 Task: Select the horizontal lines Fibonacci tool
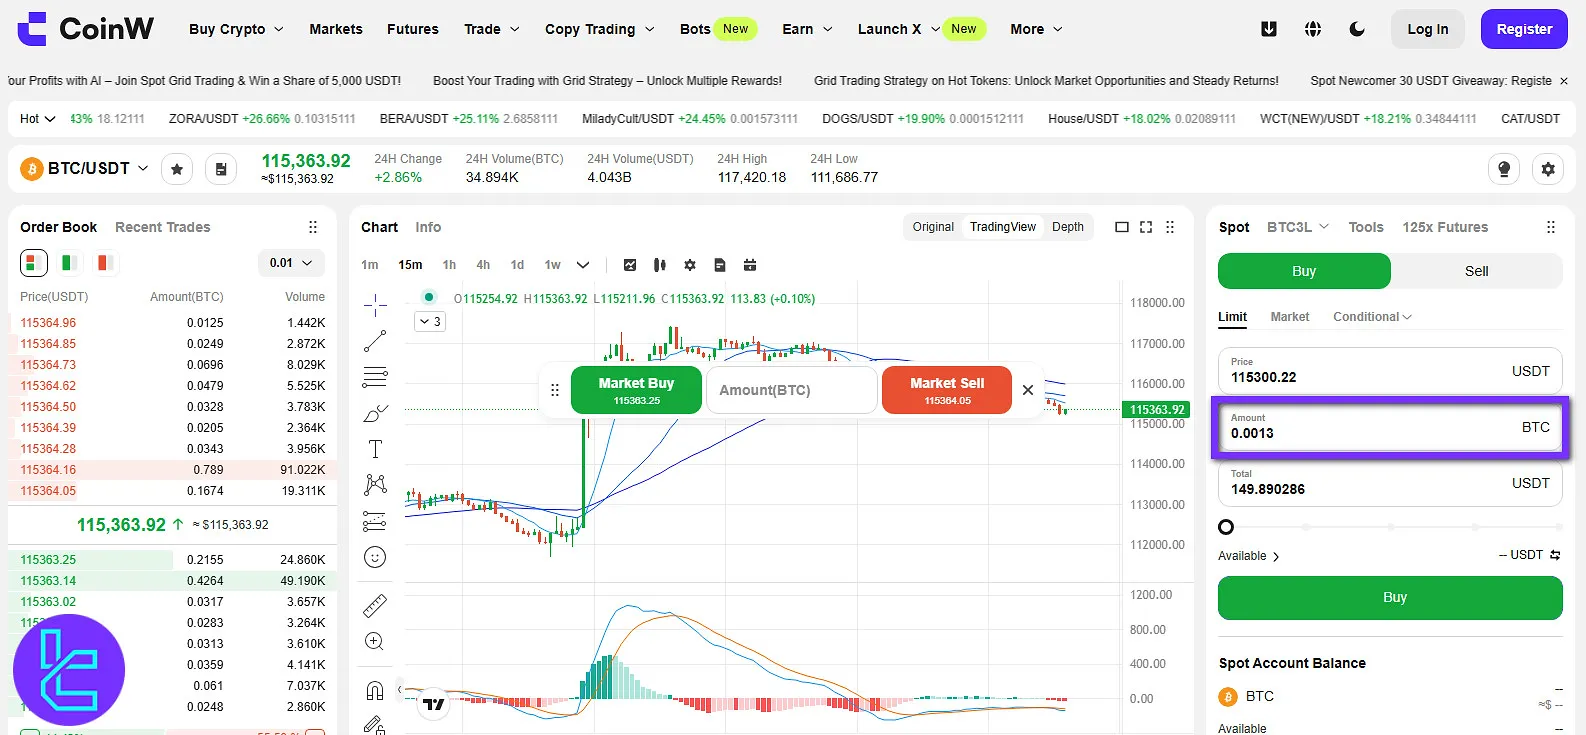tap(375, 377)
